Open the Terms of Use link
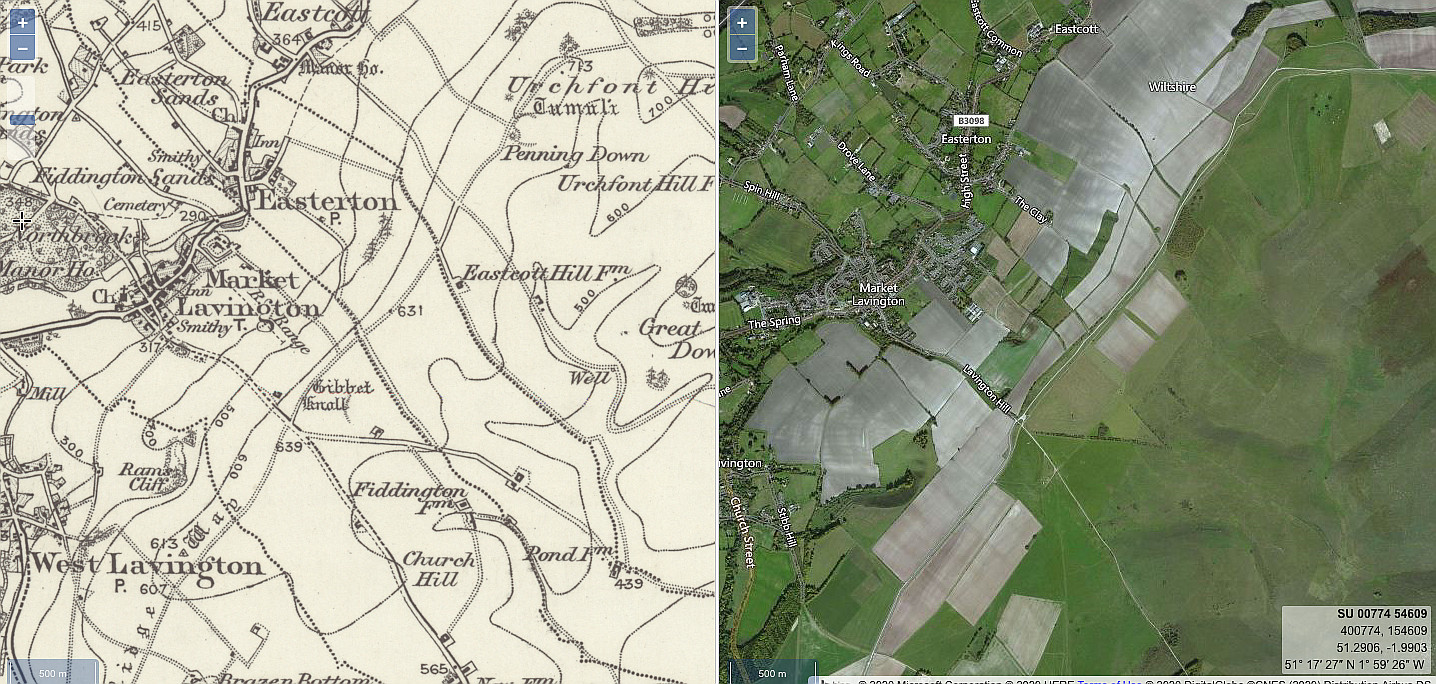The width and height of the screenshot is (1436, 684). (x=1109, y=680)
